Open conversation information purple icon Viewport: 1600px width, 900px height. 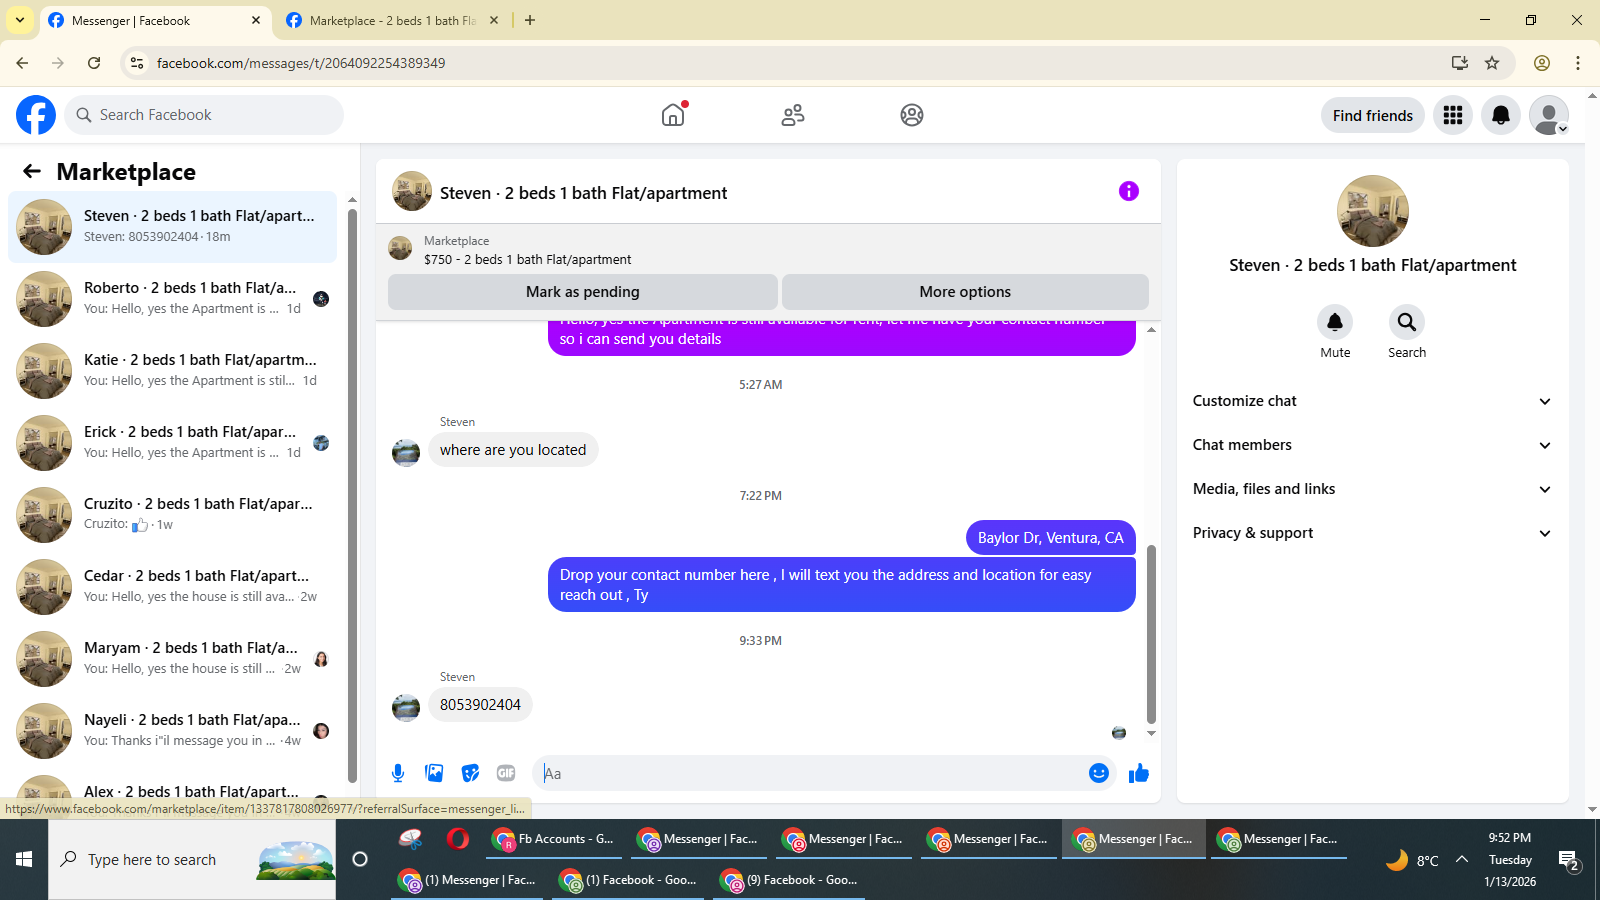1129,191
